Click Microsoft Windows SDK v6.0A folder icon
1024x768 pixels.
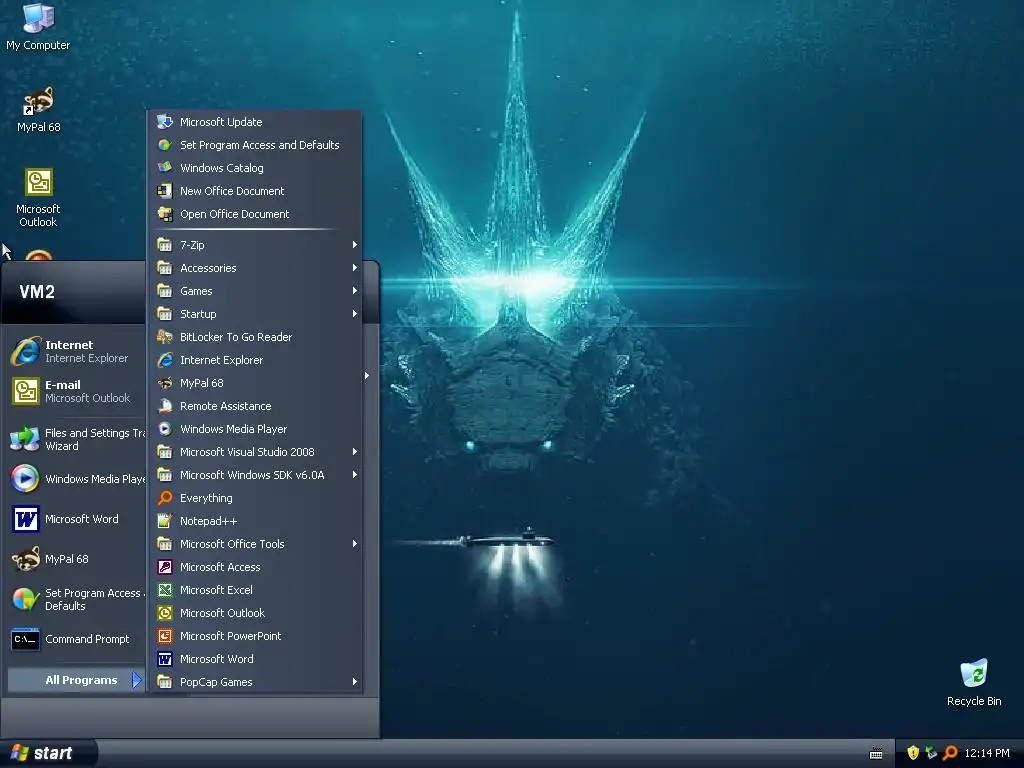tap(165, 475)
